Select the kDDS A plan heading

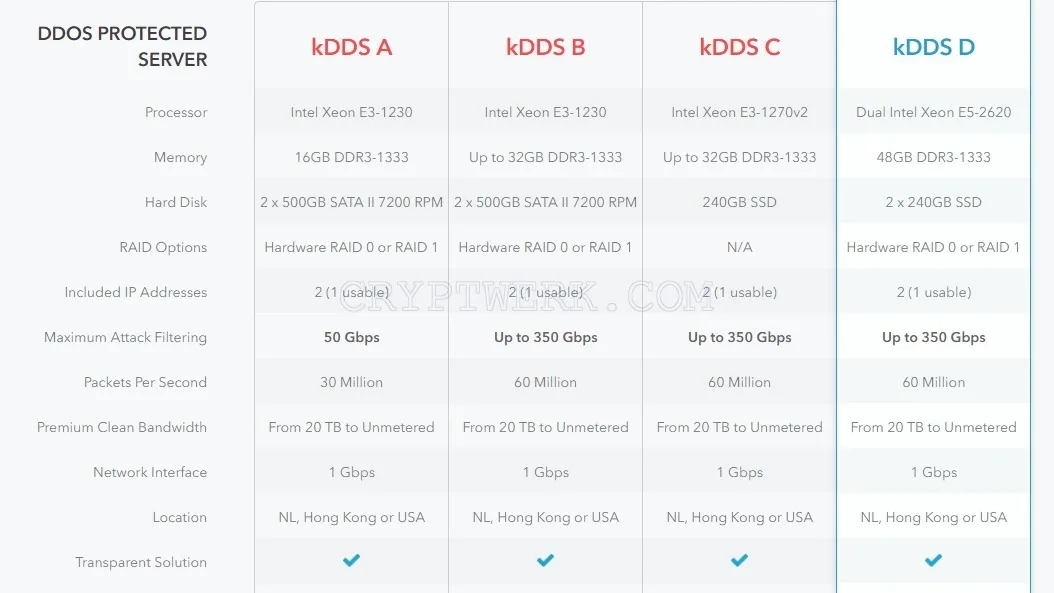tap(352, 47)
